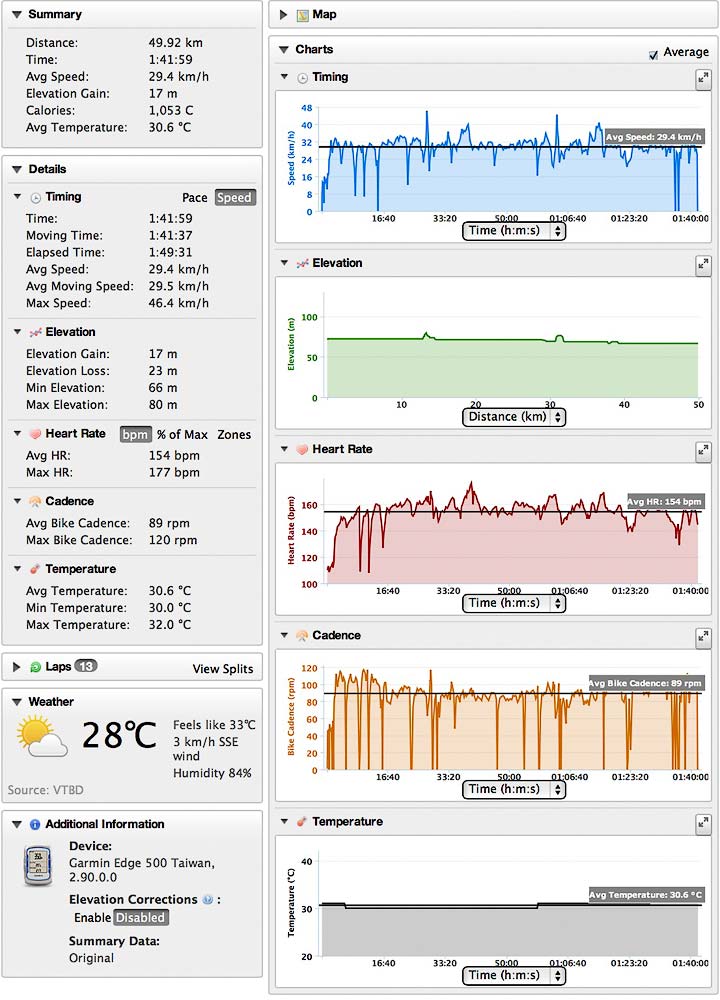Click the Avg Temperature: 30.6 °C chart label

point(646,895)
